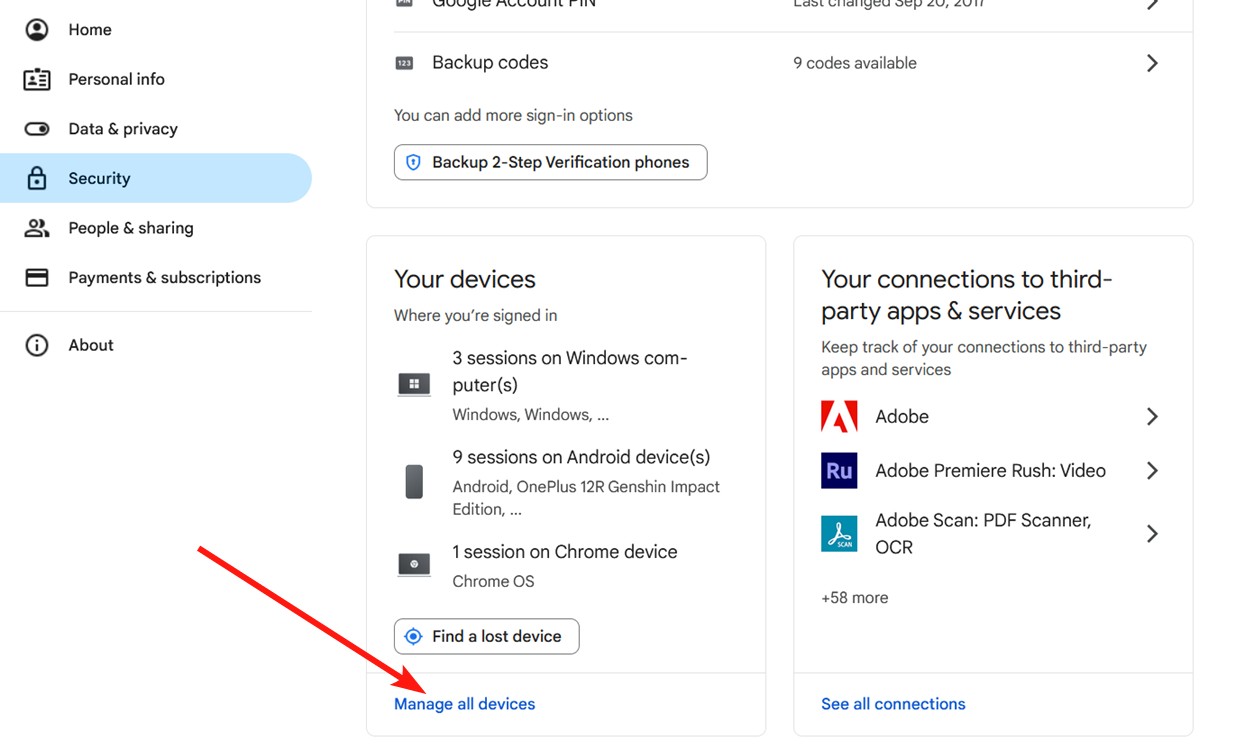This screenshot has height=750, width=1245.
Task: Click the +58 more connections text
Action: click(854, 597)
